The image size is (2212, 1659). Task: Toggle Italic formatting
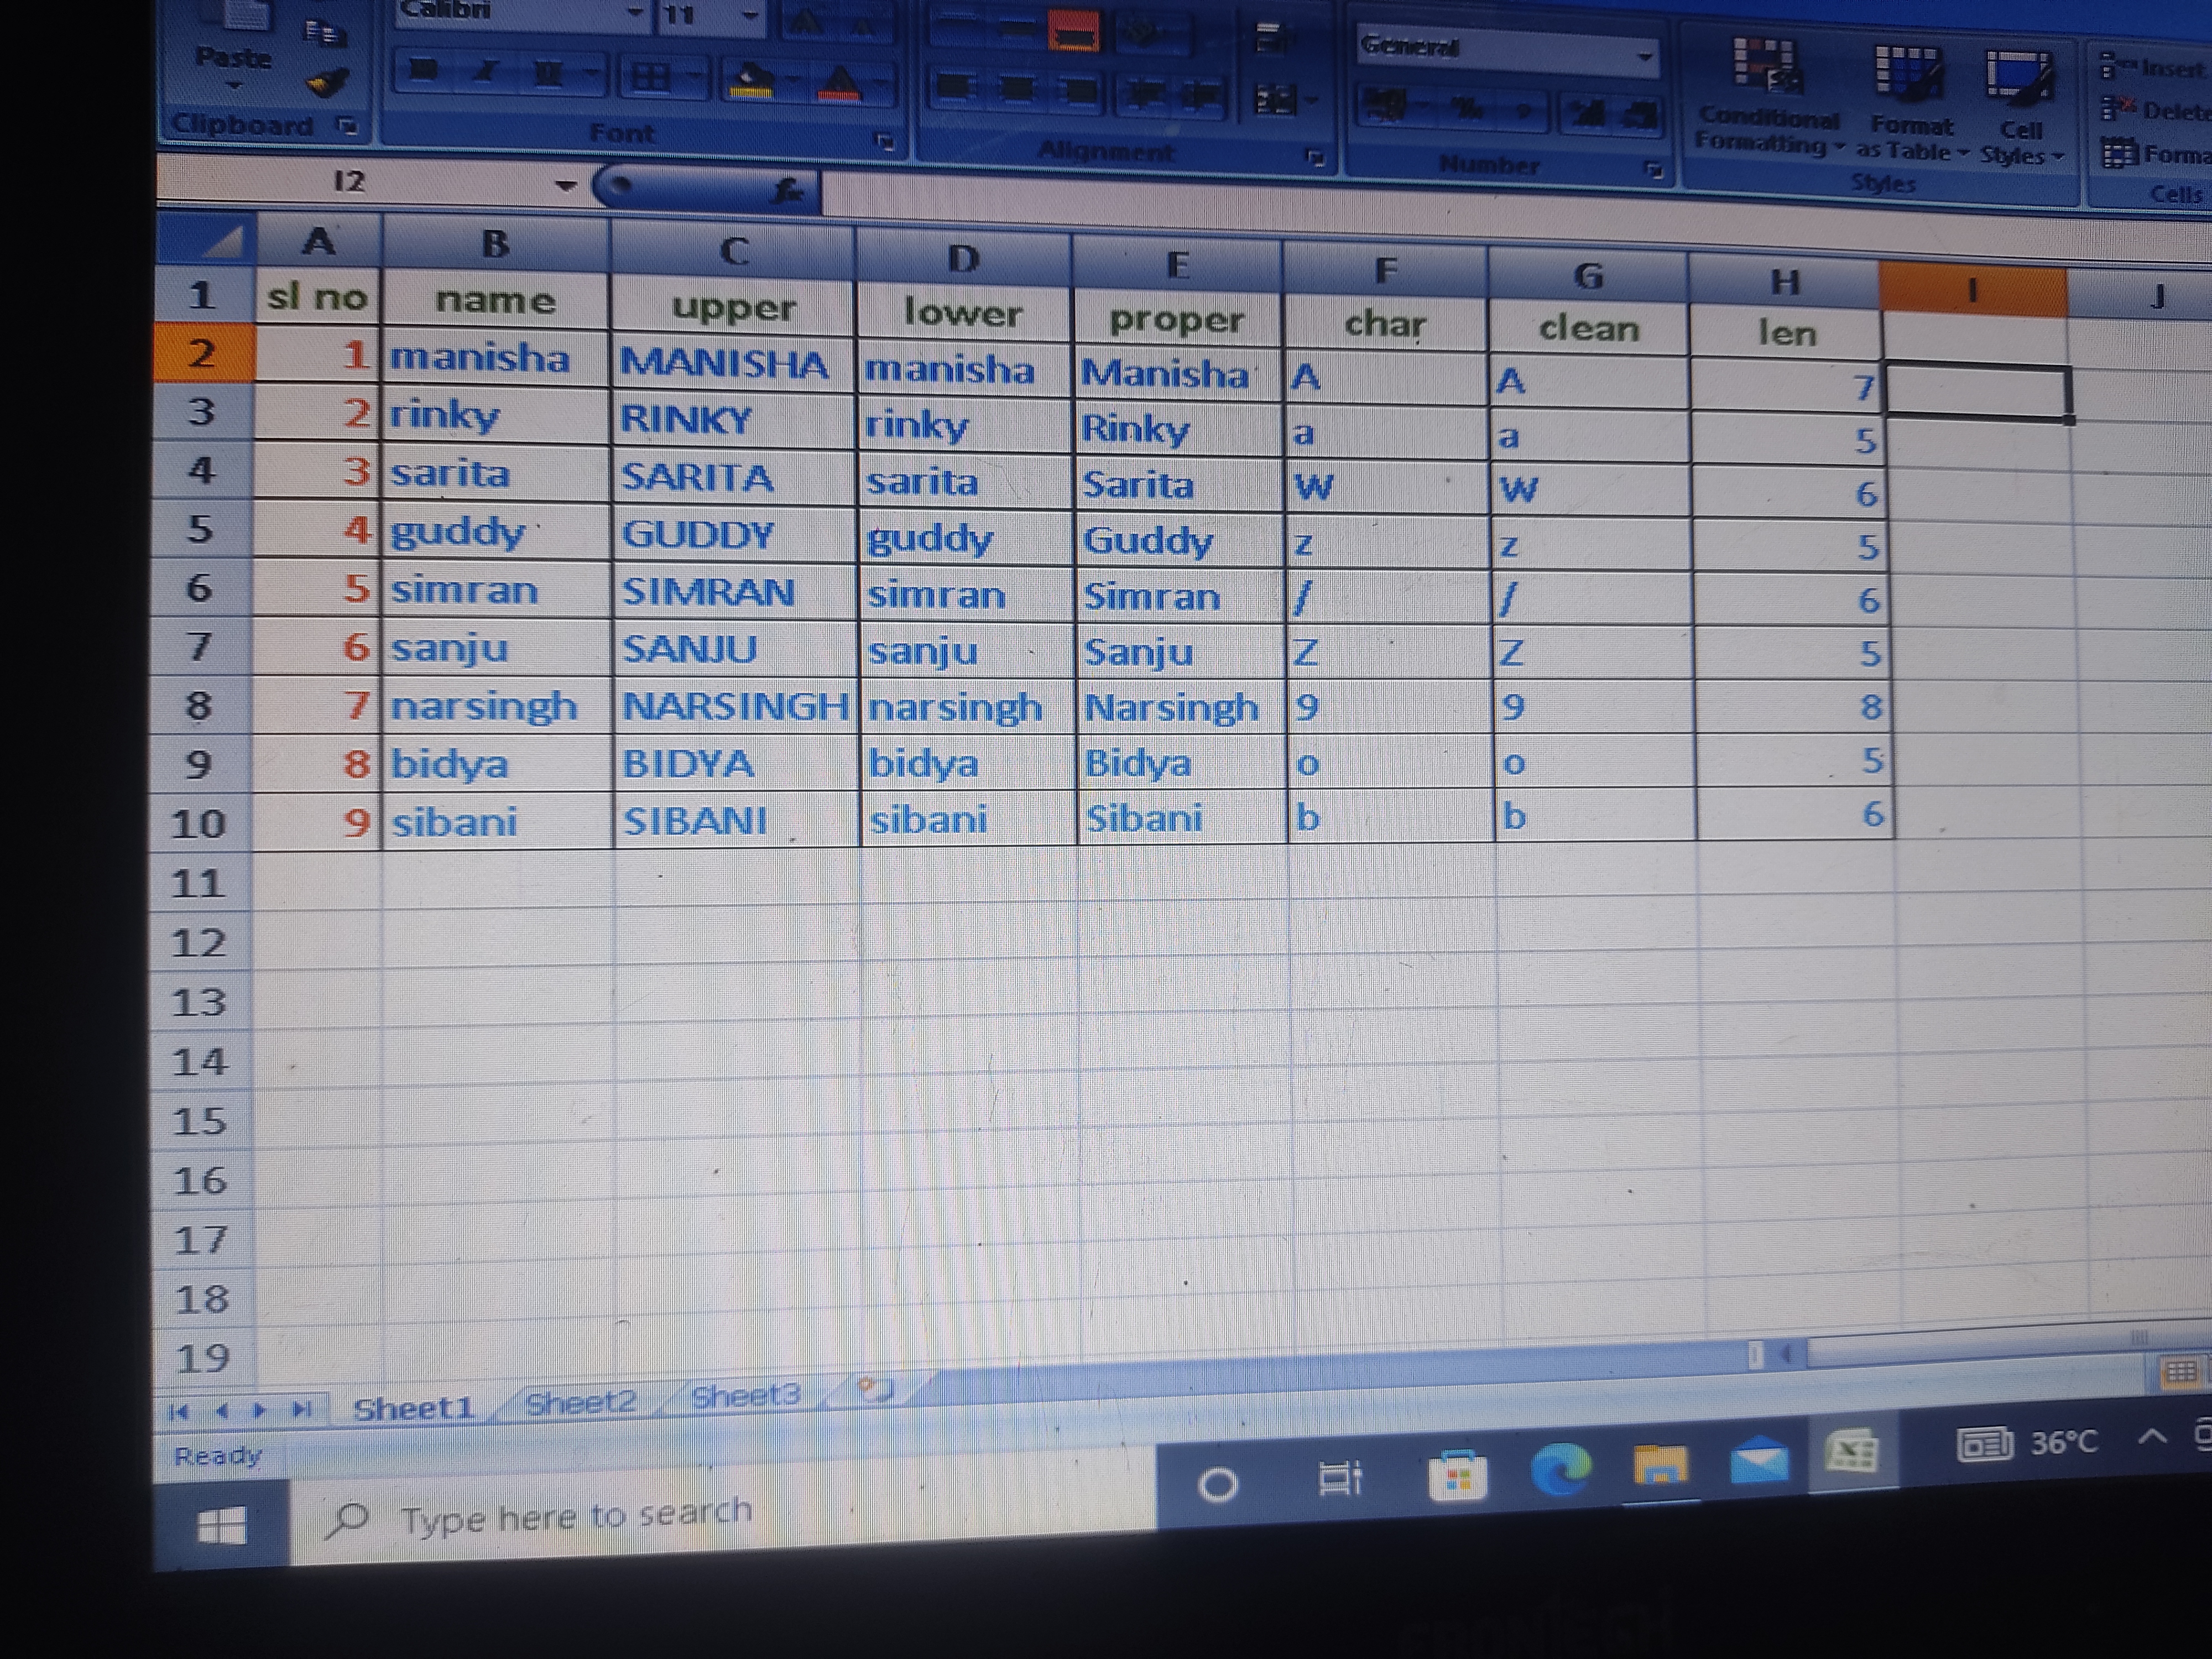[487, 72]
